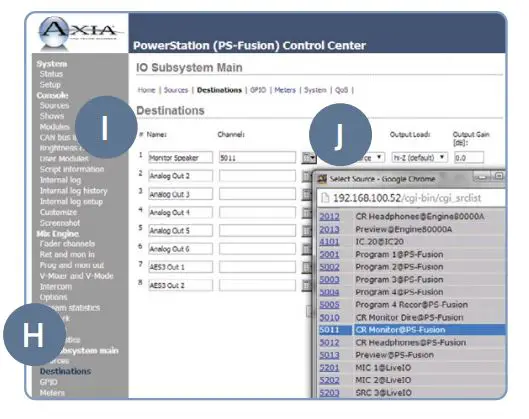The image size is (529, 419).
Task: Open V-Mixer and V-Mode page
Action: [x=77, y=276]
